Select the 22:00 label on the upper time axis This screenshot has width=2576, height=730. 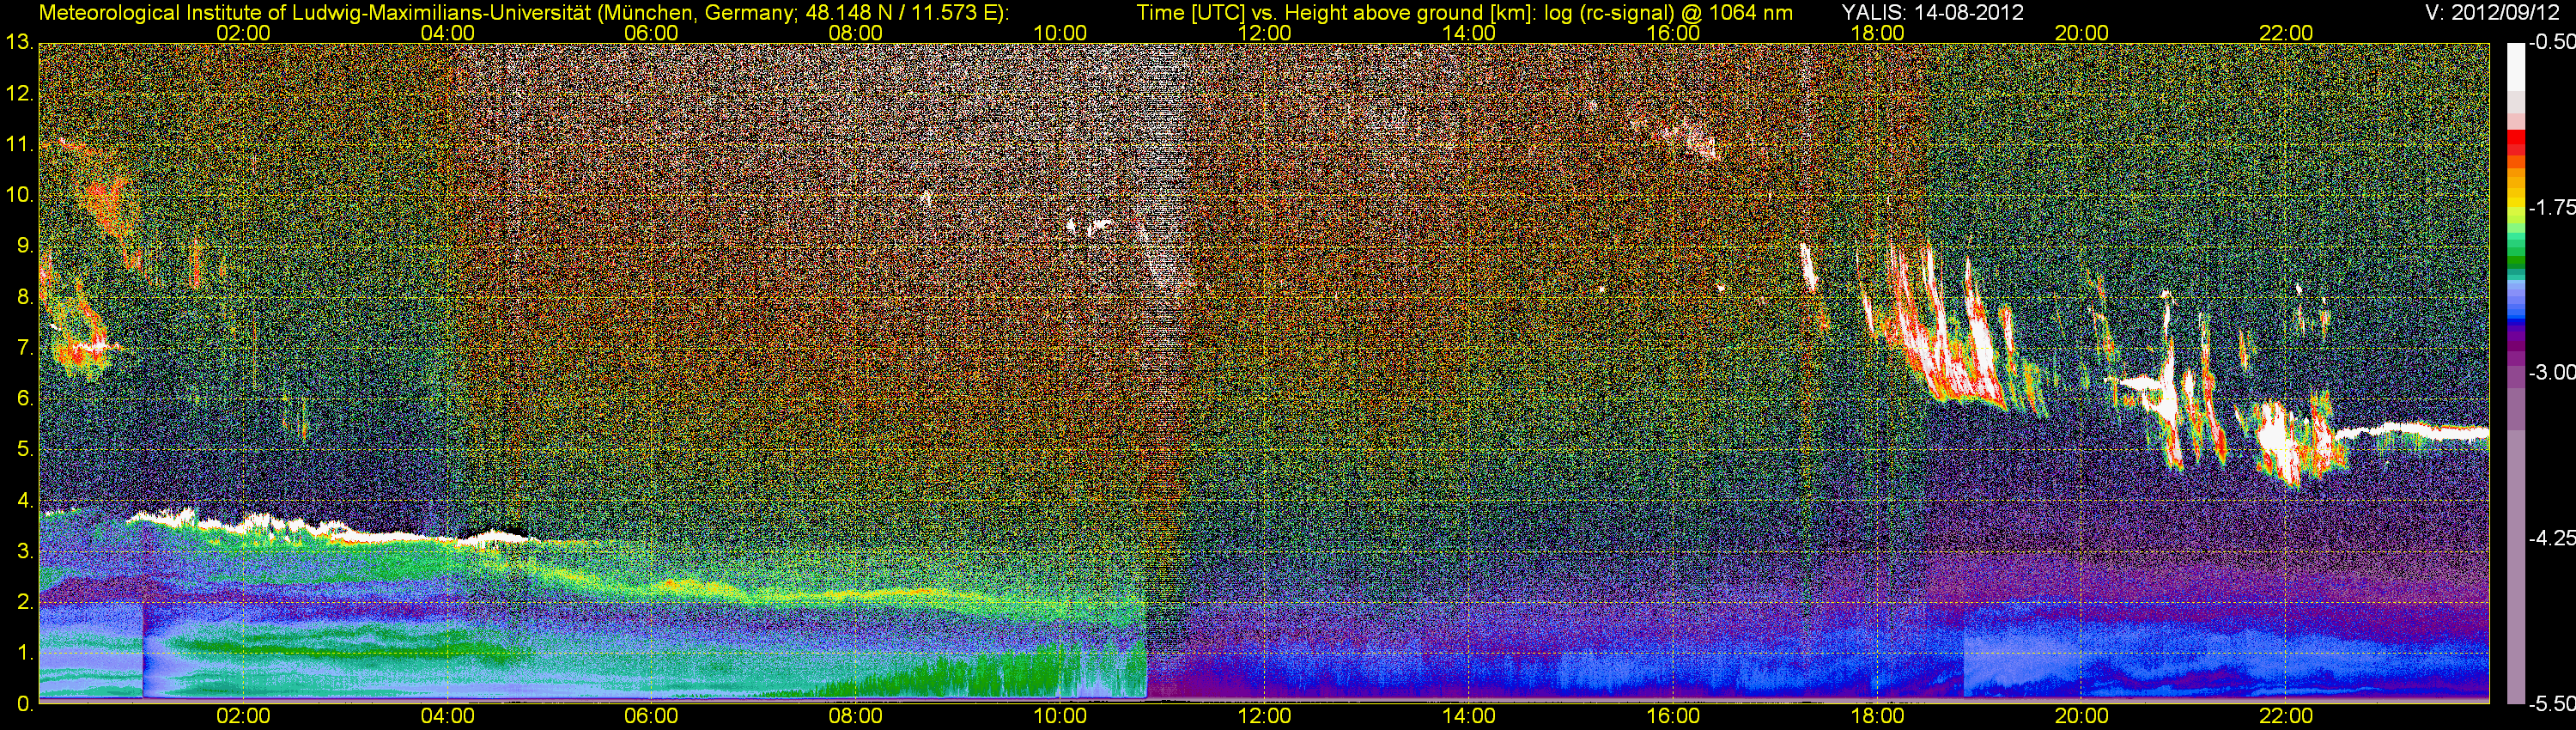[x=2286, y=33]
